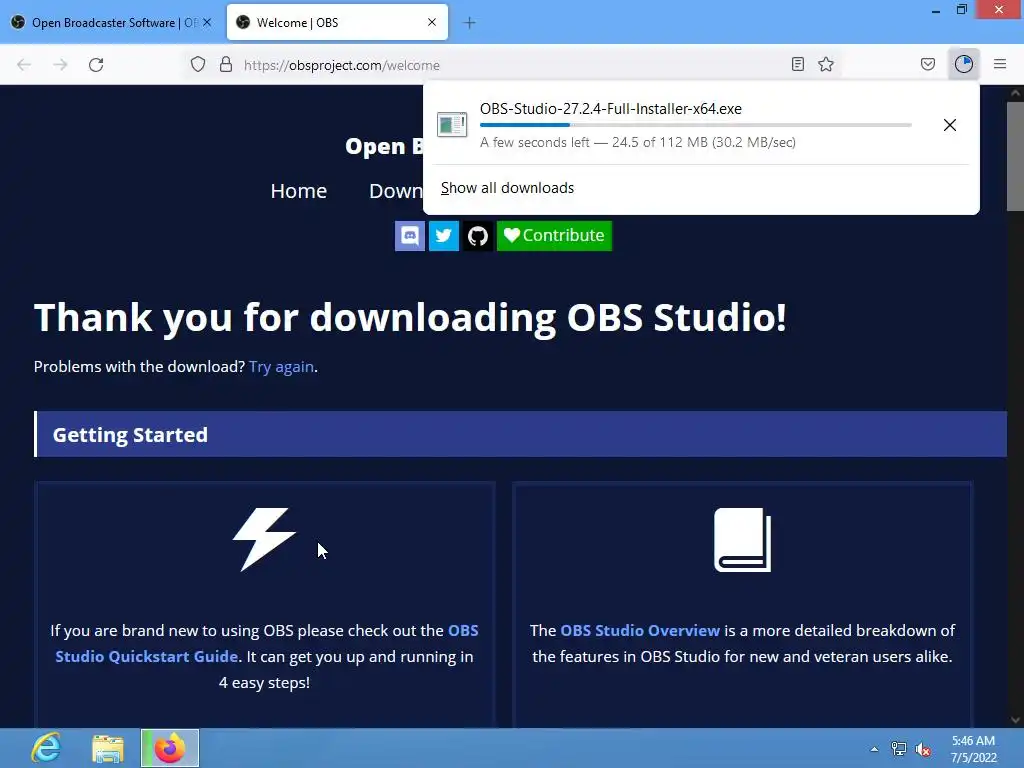
Task: Click the book overview icon
Action: coord(743,539)
